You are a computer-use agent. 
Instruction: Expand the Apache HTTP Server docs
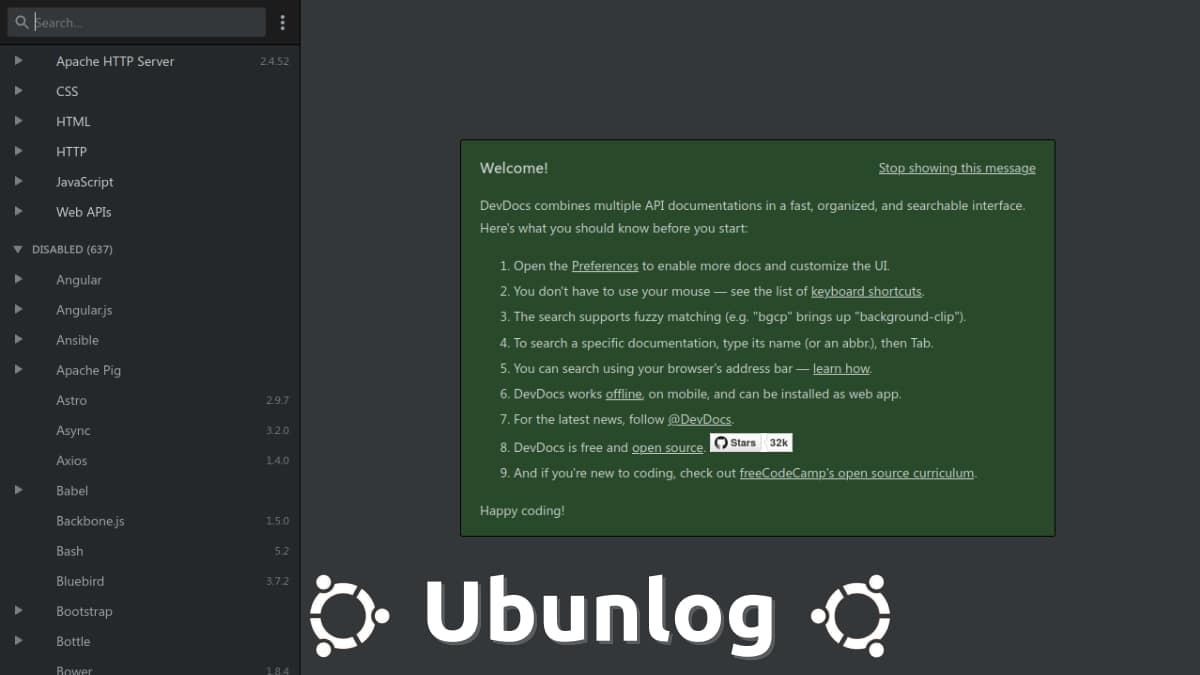coord(18,61)
